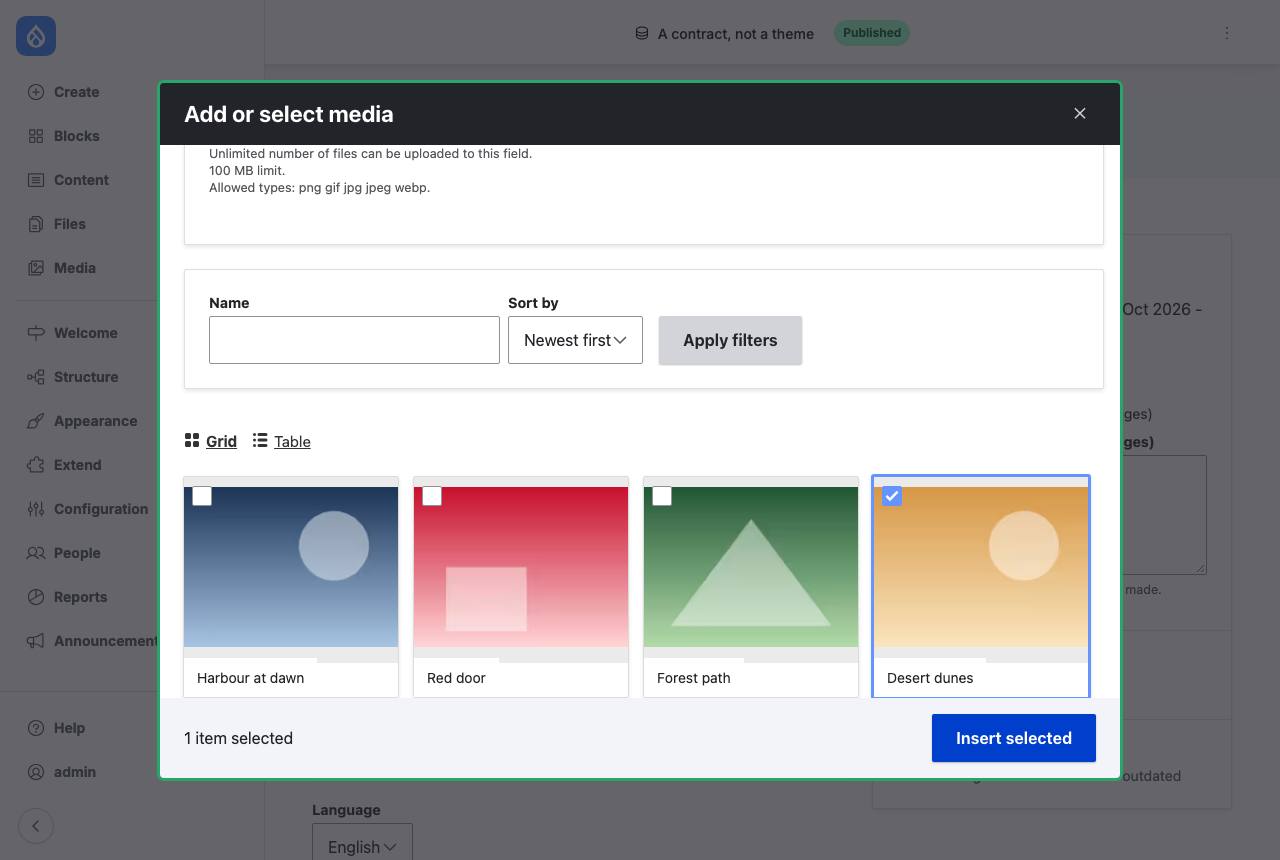1280x860 pixels.
Task: Click the Insert selected button
Action: [1014, 738]
